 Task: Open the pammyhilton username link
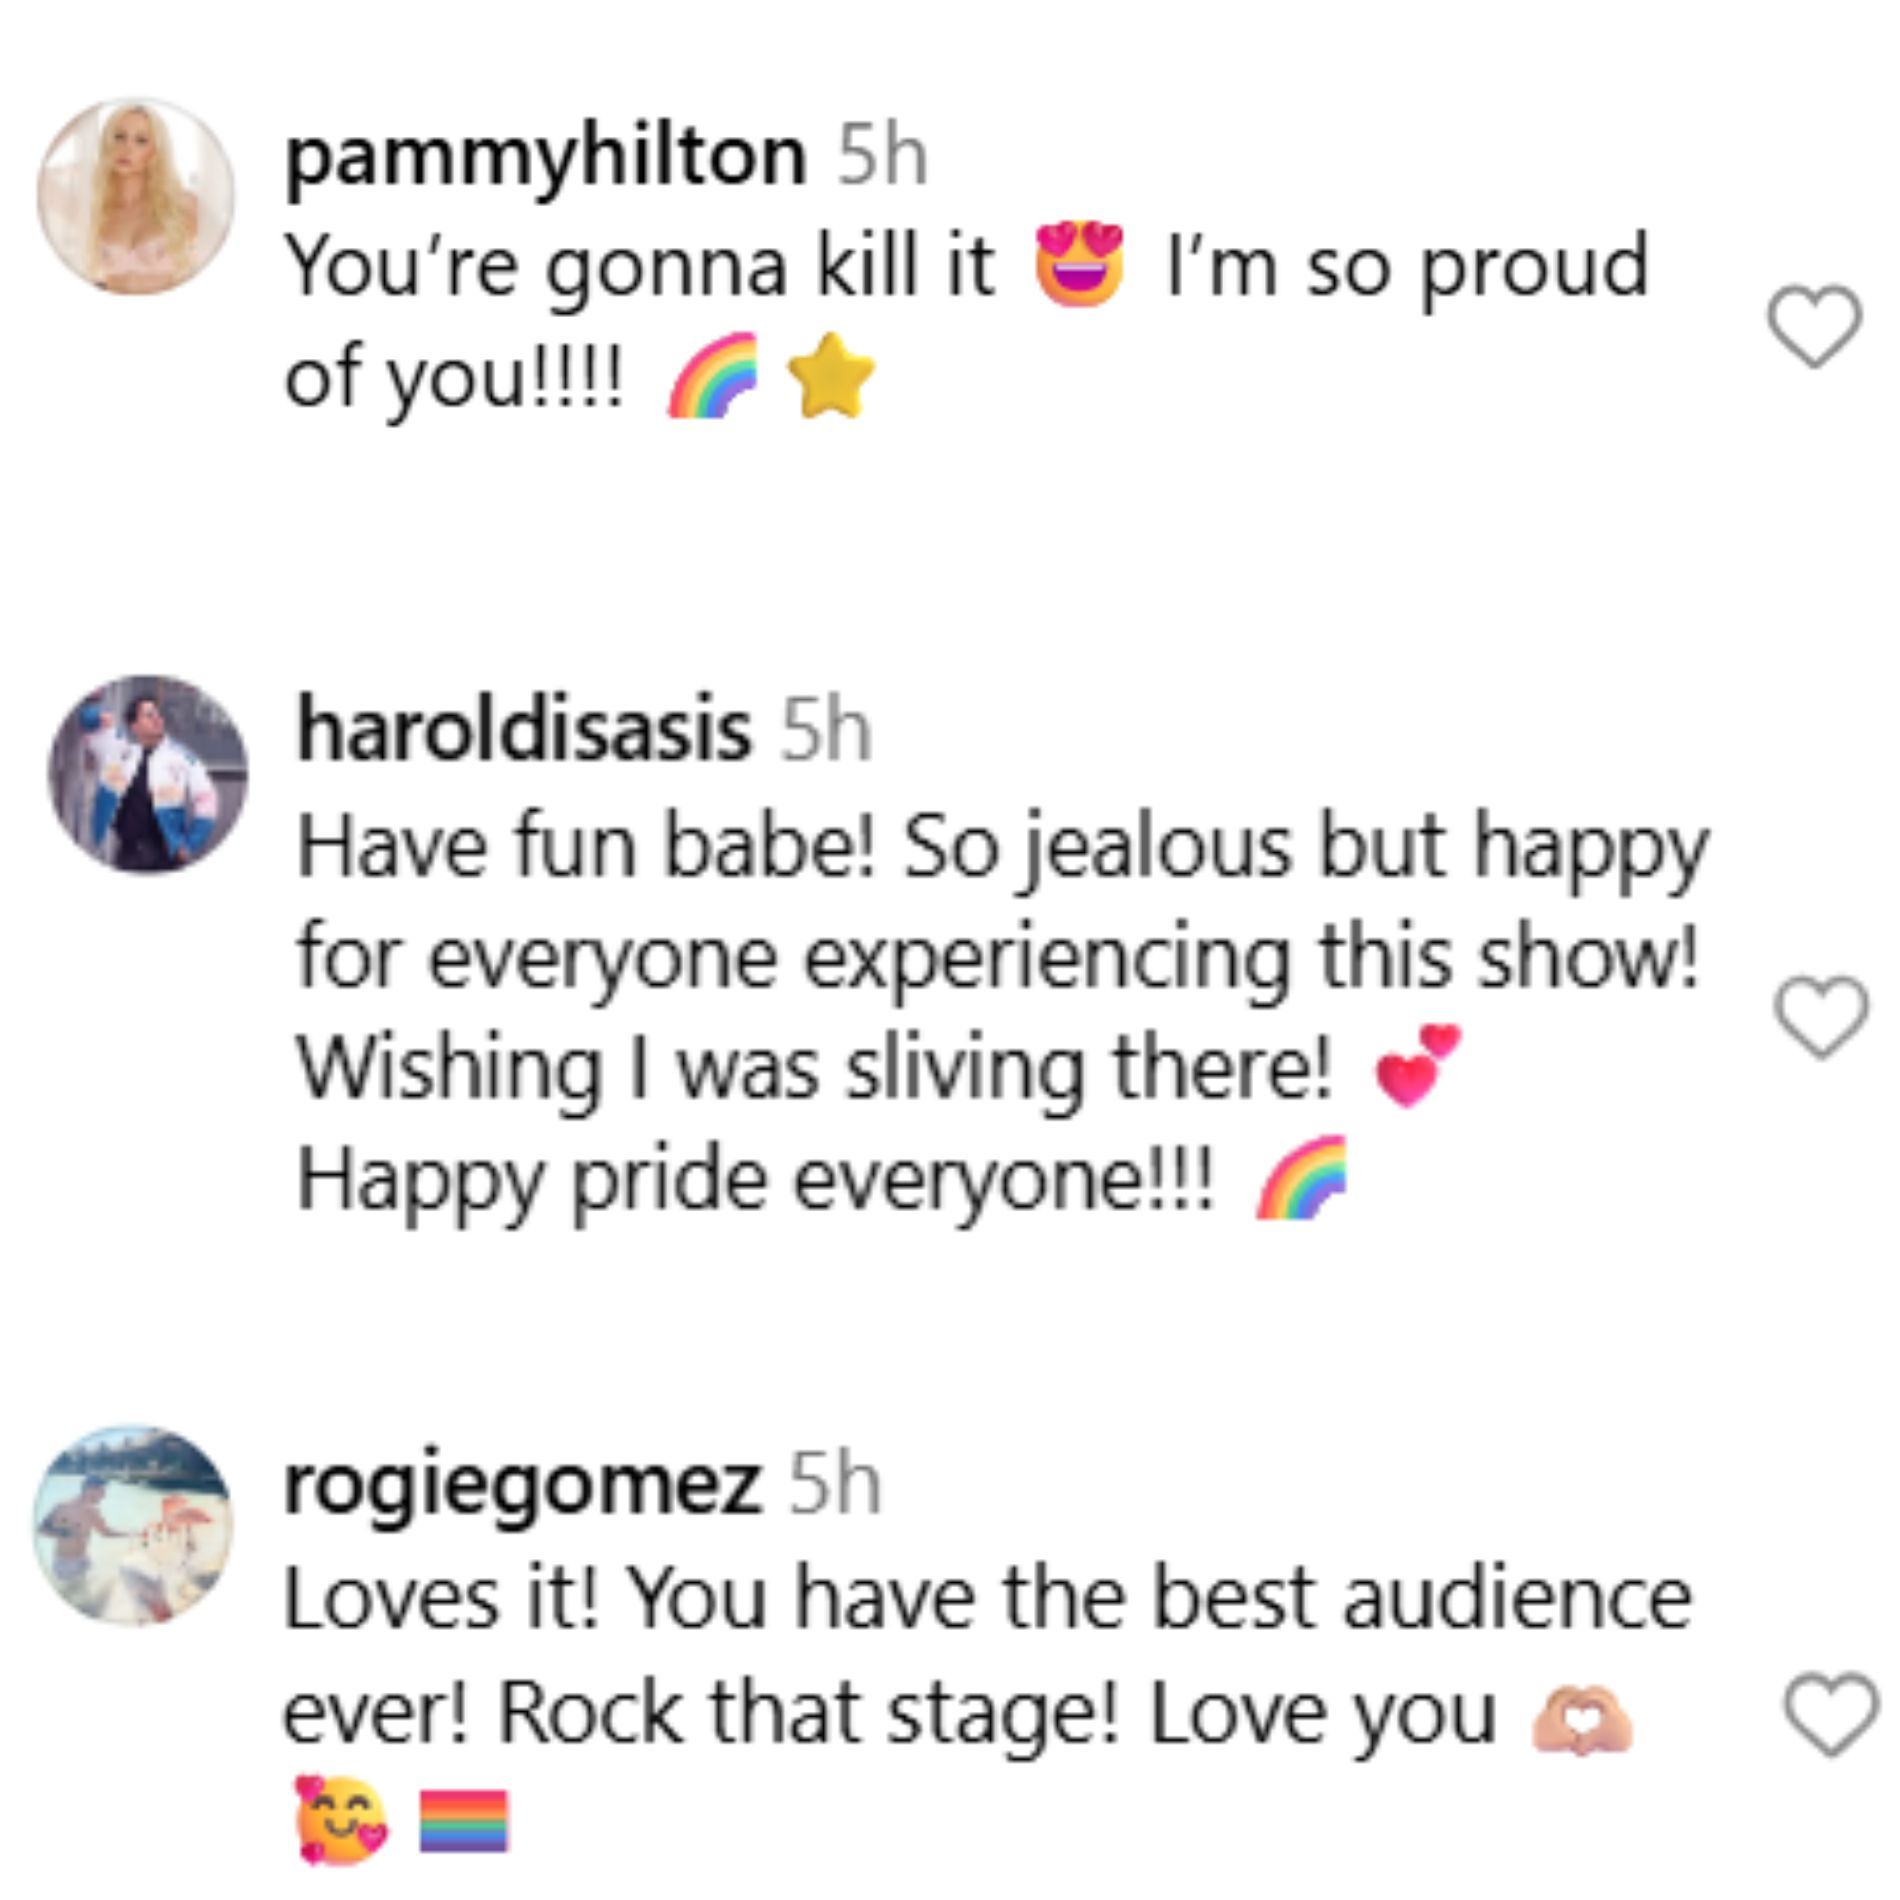(x=545, y=156)
